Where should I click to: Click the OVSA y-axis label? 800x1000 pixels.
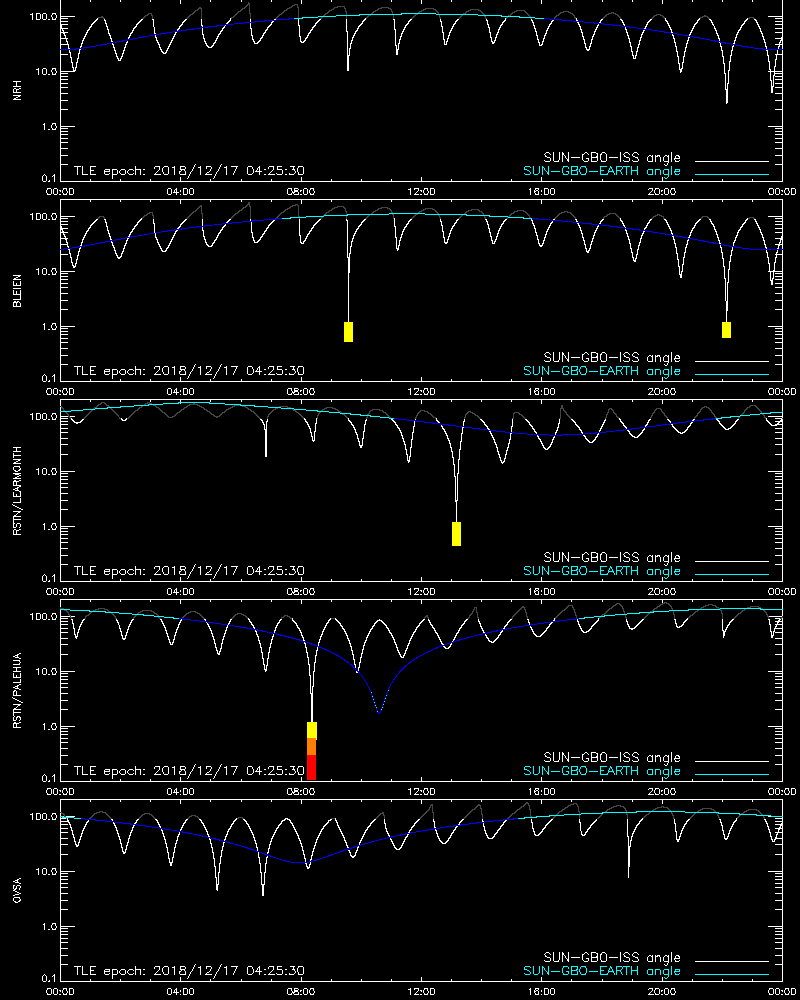coord(17,890)
